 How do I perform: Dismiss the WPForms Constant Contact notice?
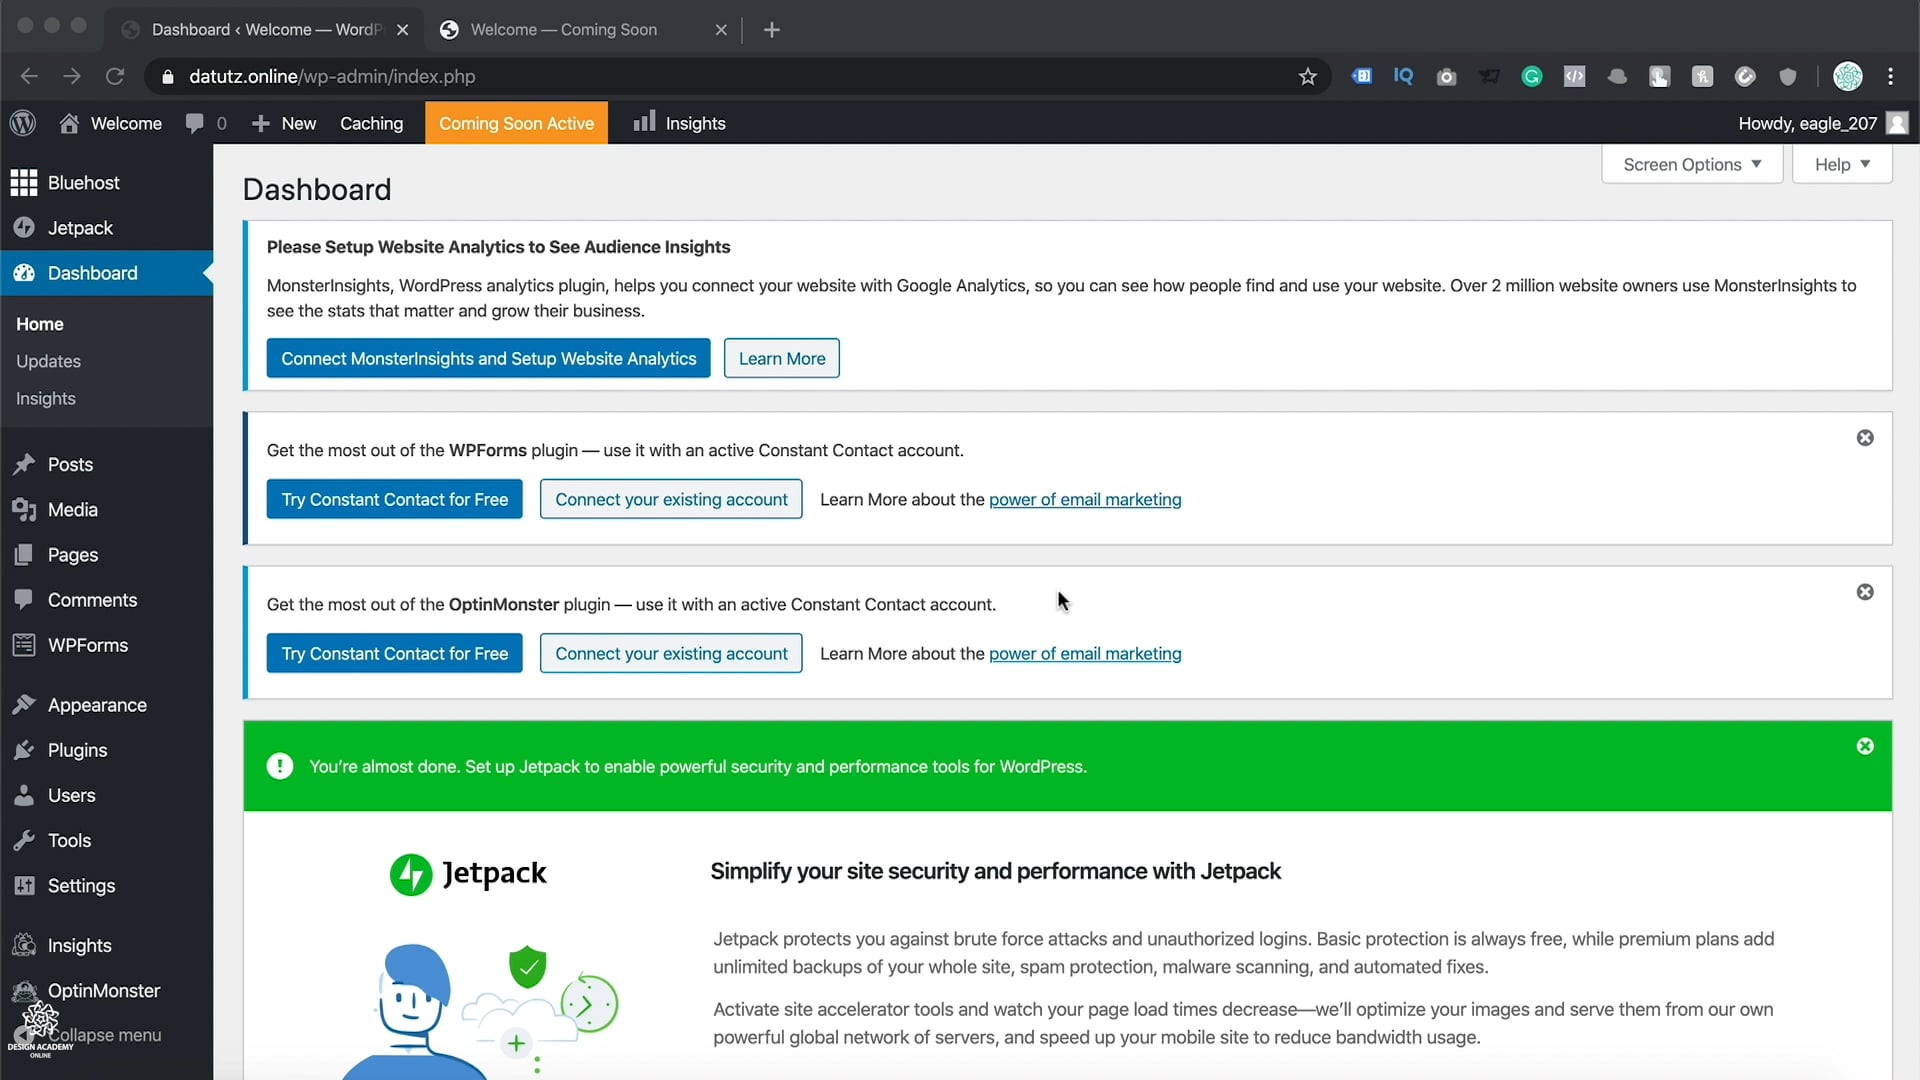coord(1865,438)
